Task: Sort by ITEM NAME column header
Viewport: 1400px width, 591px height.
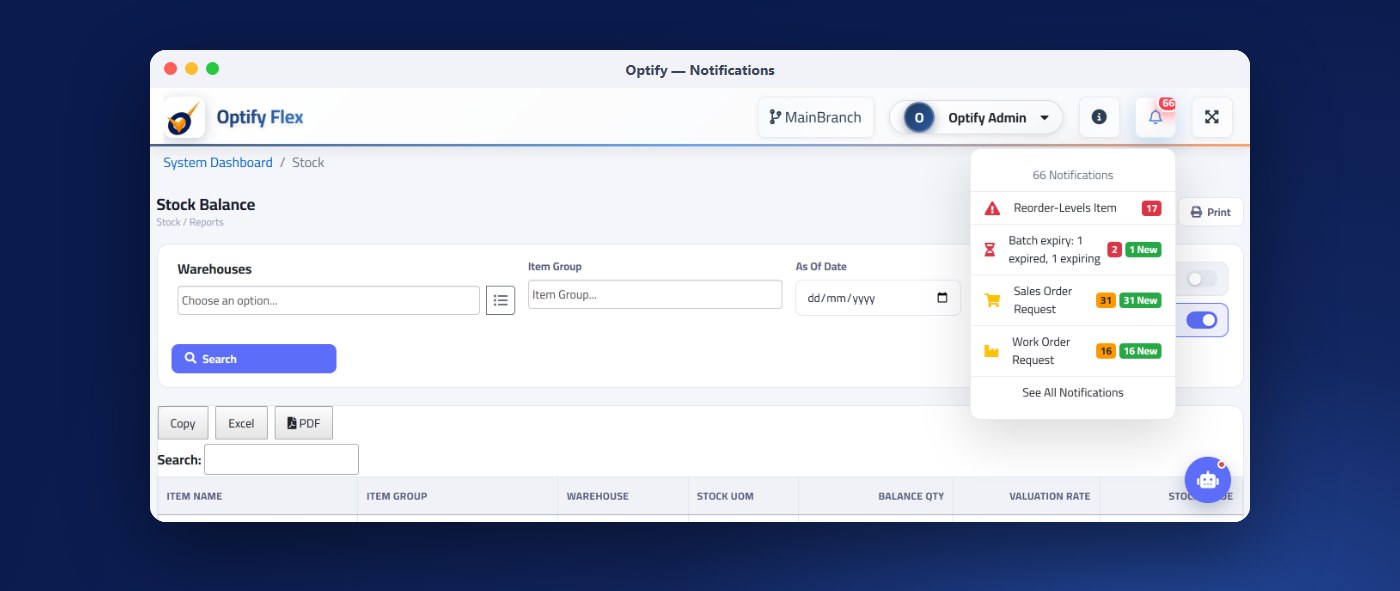Action: pos(257,497)
